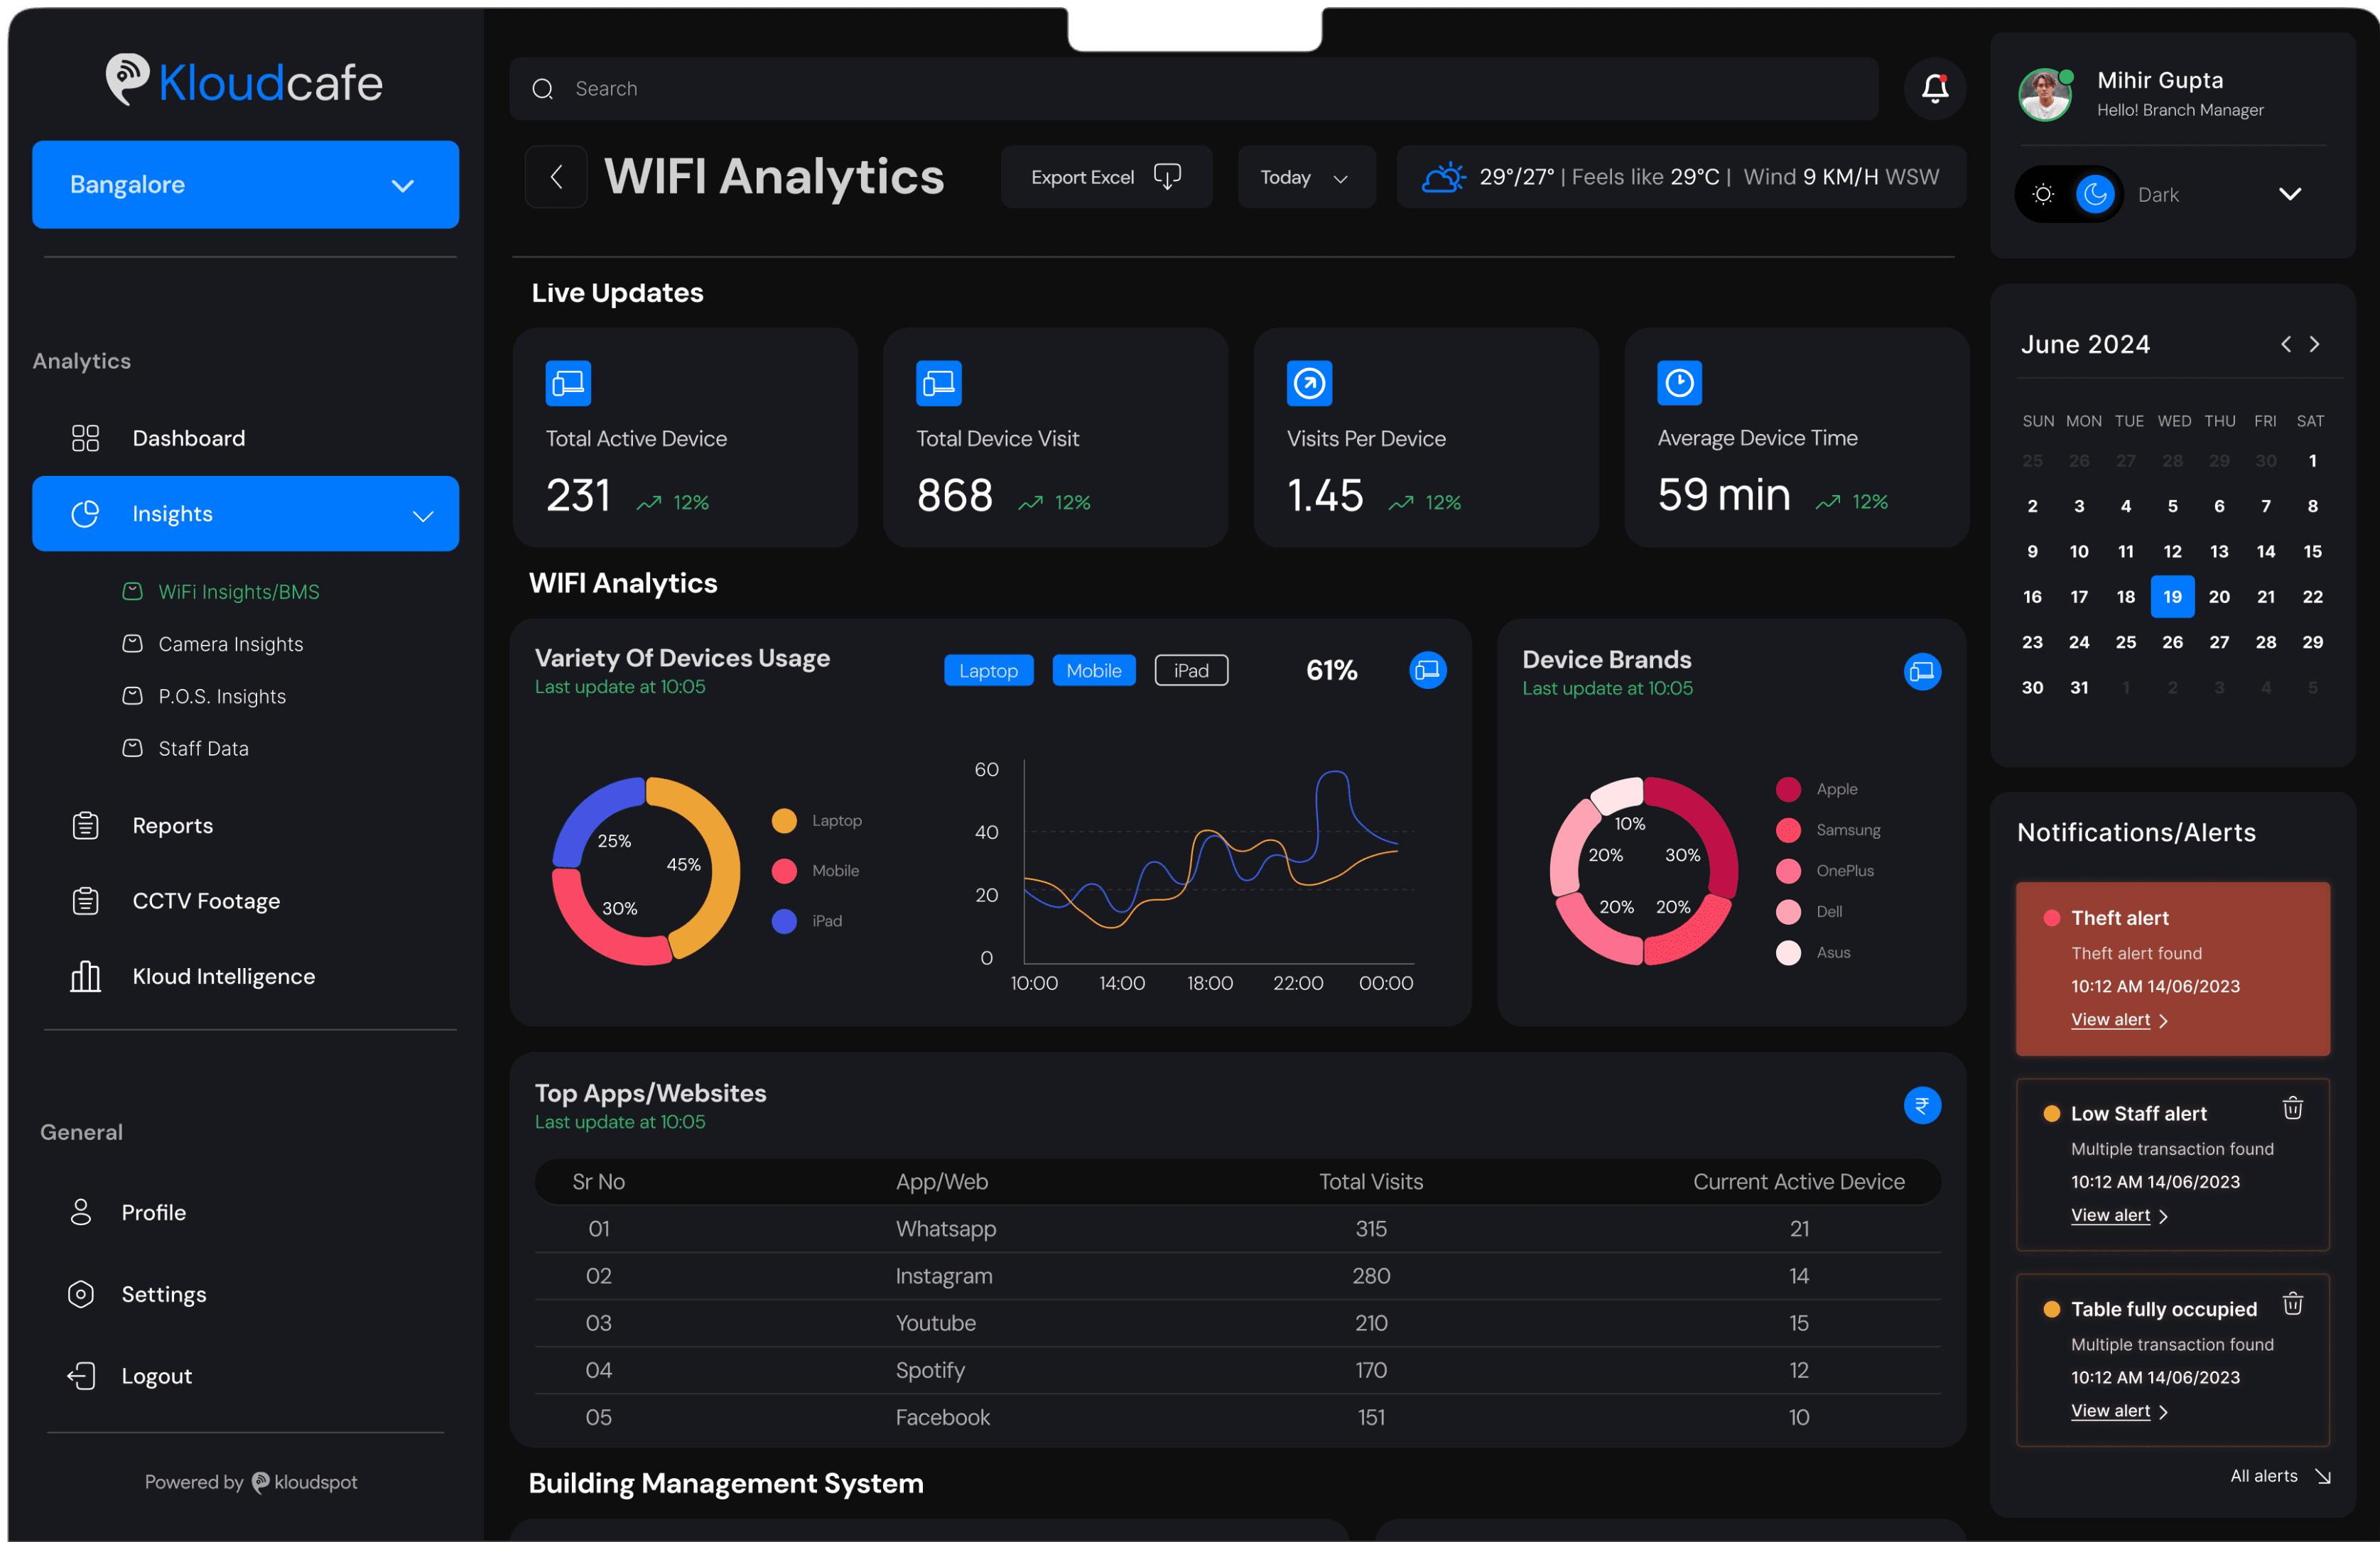Click the rupee icon in Top Apps/Websites
The width and height of the screenshot is (2380, 1542).
point(1921,1105)
